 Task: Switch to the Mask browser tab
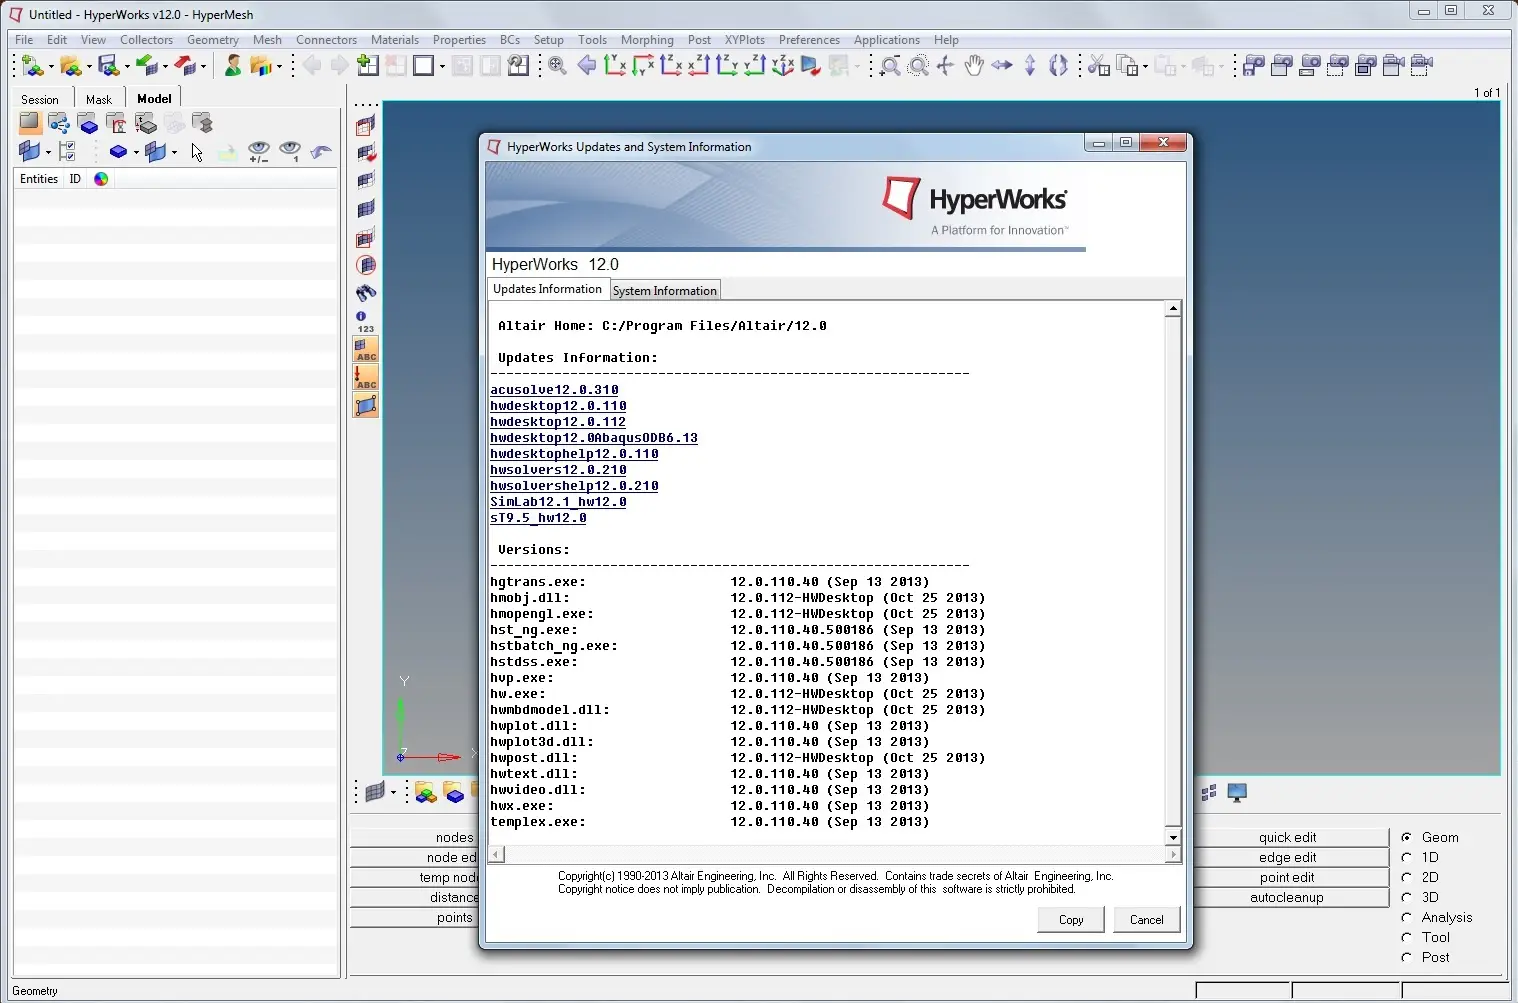point(99,99)
